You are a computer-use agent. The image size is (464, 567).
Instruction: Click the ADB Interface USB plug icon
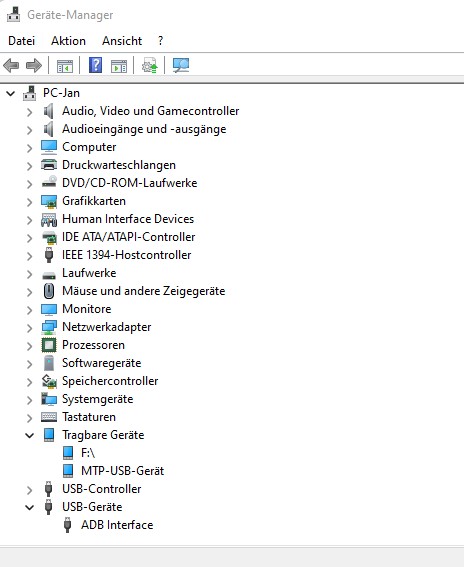[x=67, y=525]
